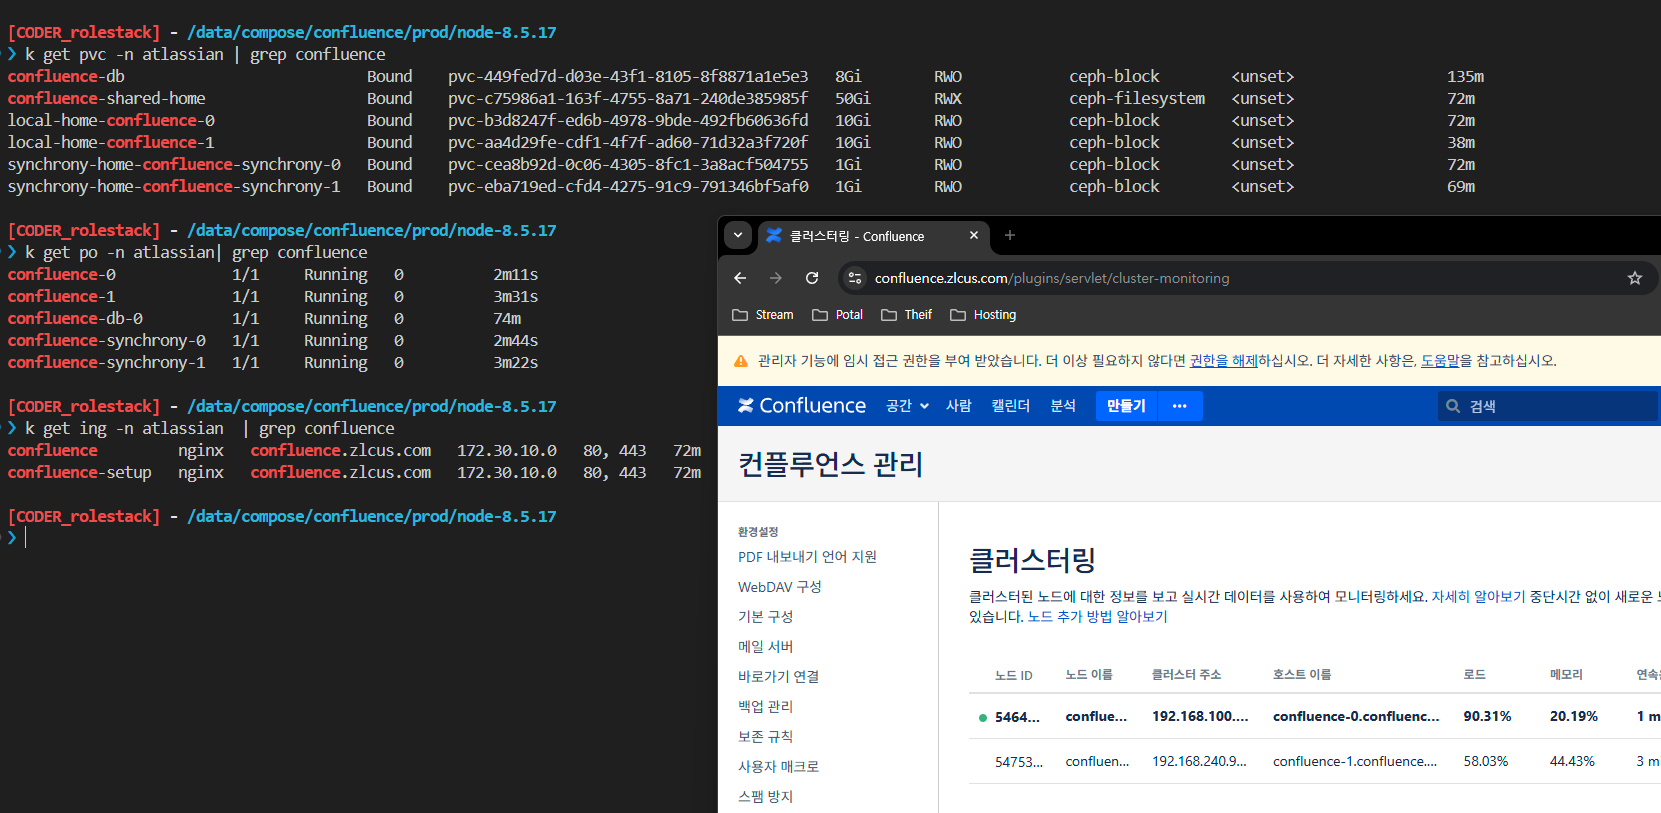
Task: Click node ID 5464... in the table
Action: [x=1017, y=717]
